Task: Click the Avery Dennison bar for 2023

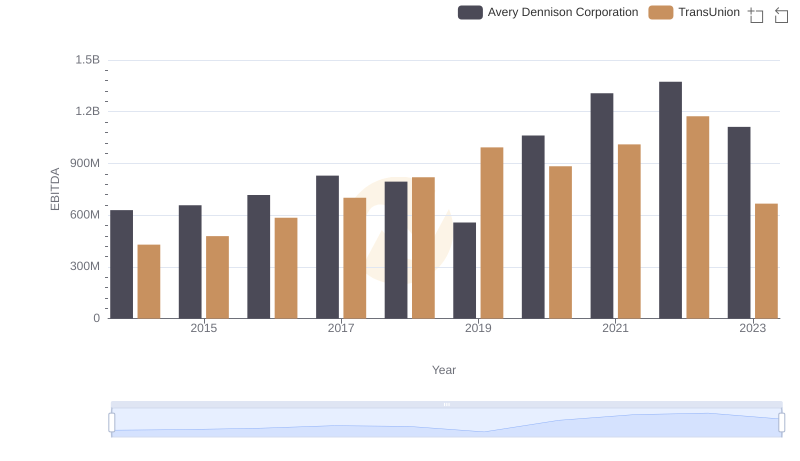Action: [x=739, y=222]
